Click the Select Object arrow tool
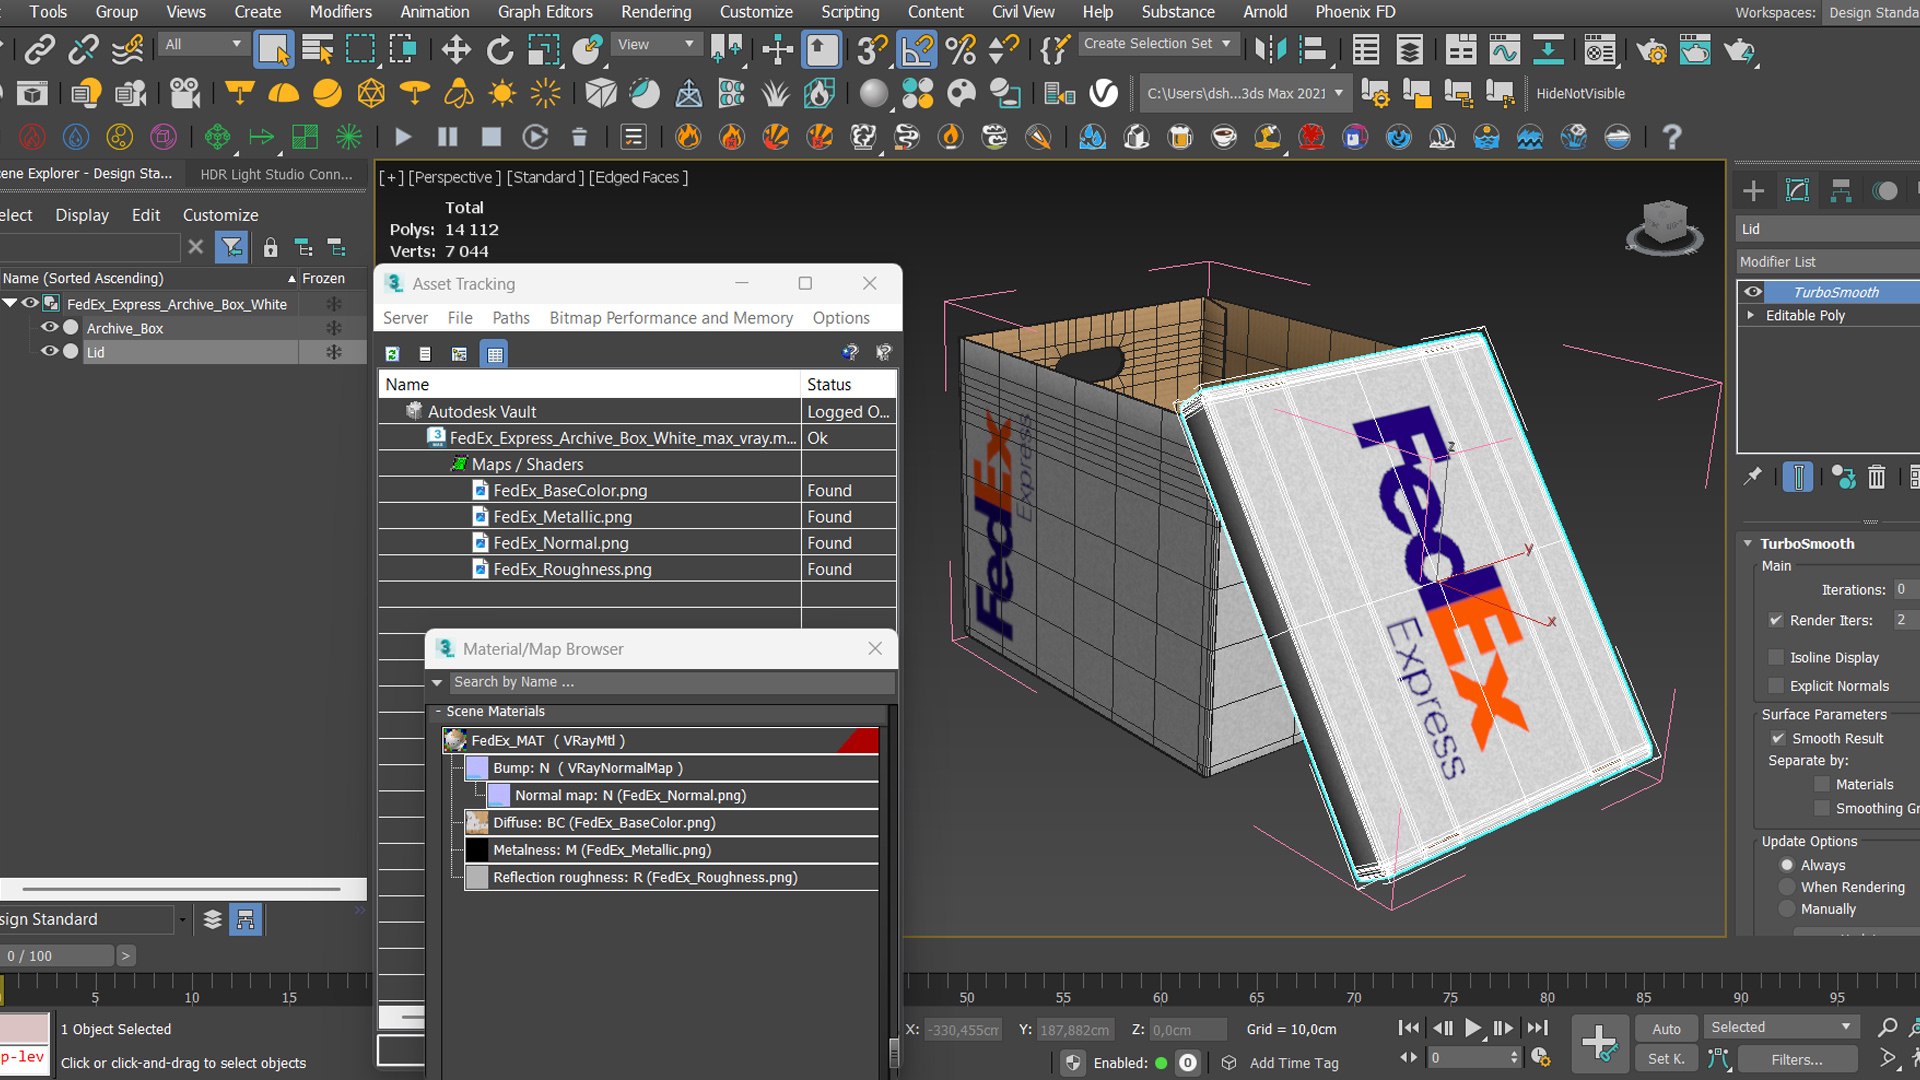 click(x=273, y=49)
